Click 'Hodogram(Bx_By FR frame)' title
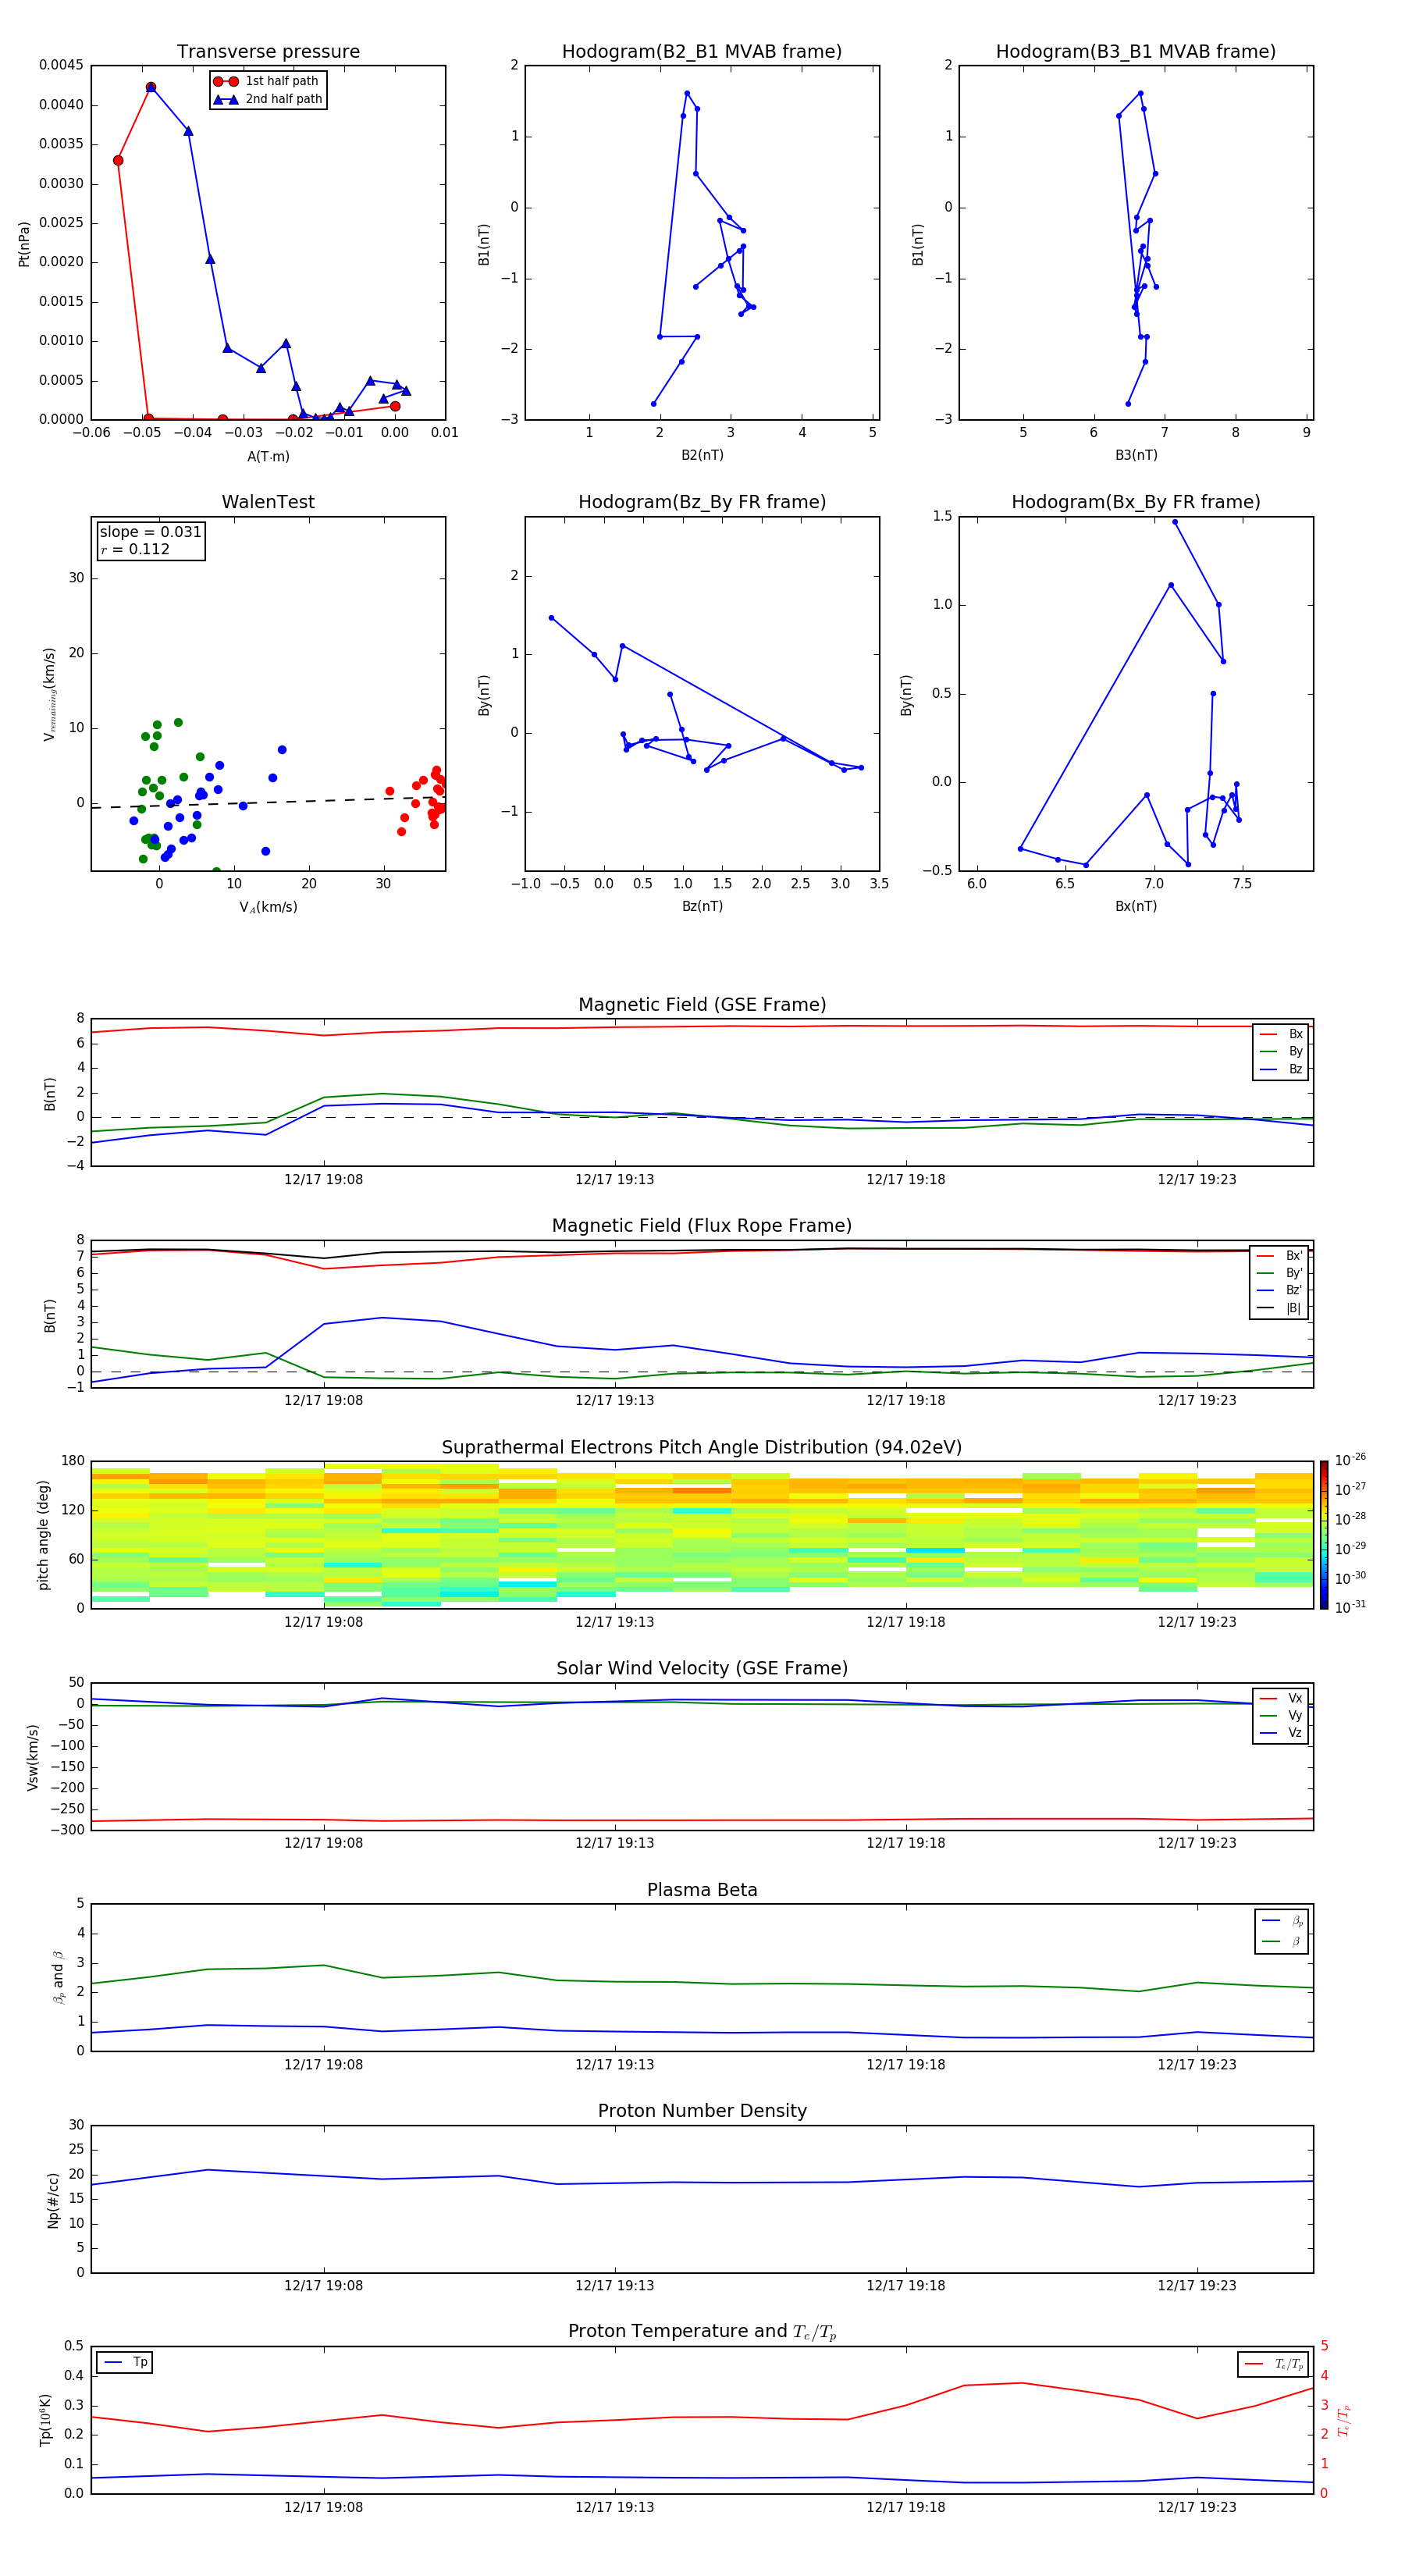 (x=1136, y=502)
